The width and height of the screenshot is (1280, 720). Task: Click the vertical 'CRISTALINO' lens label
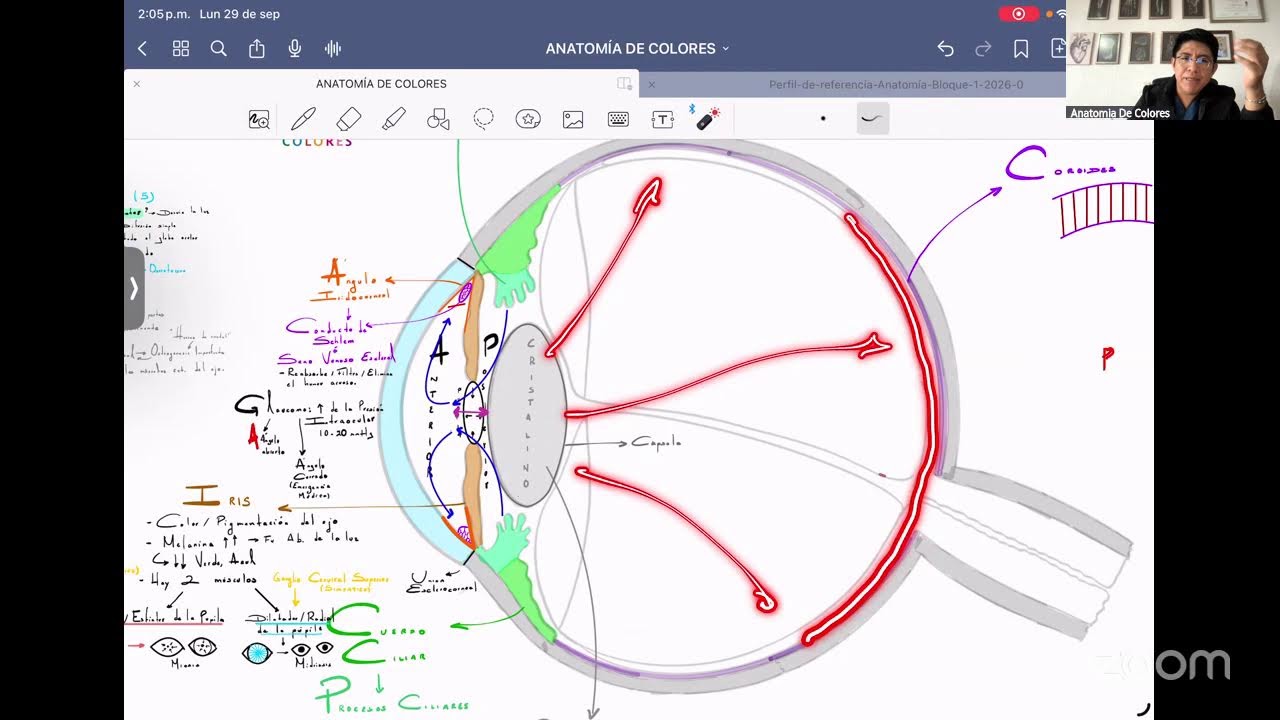pyautogui.click(x=529, y=413)
